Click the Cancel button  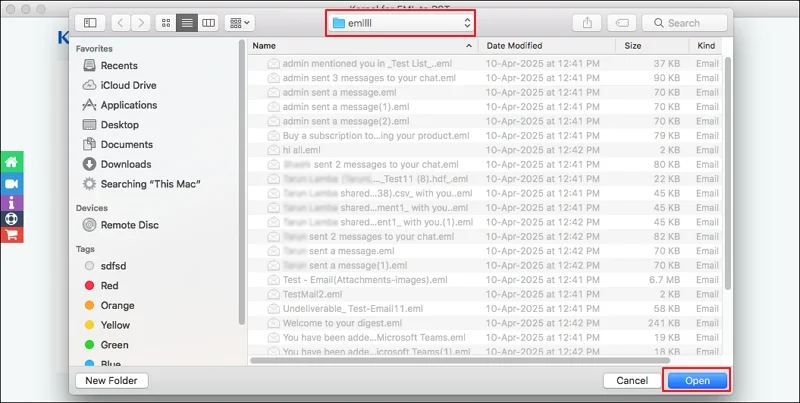click(632, 381)
